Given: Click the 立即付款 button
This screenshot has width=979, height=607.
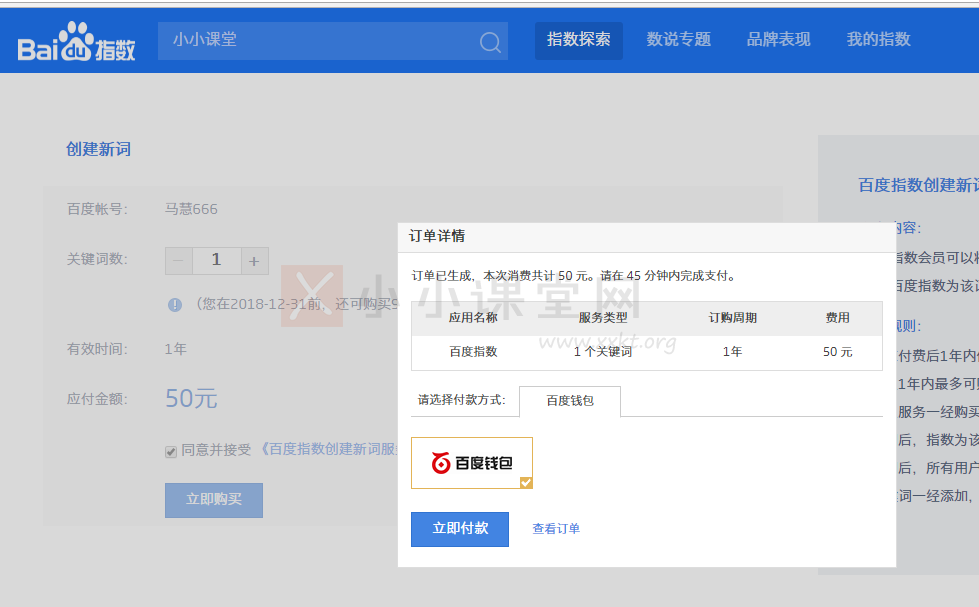Looking at the screenshot, I should coord(460,529).
